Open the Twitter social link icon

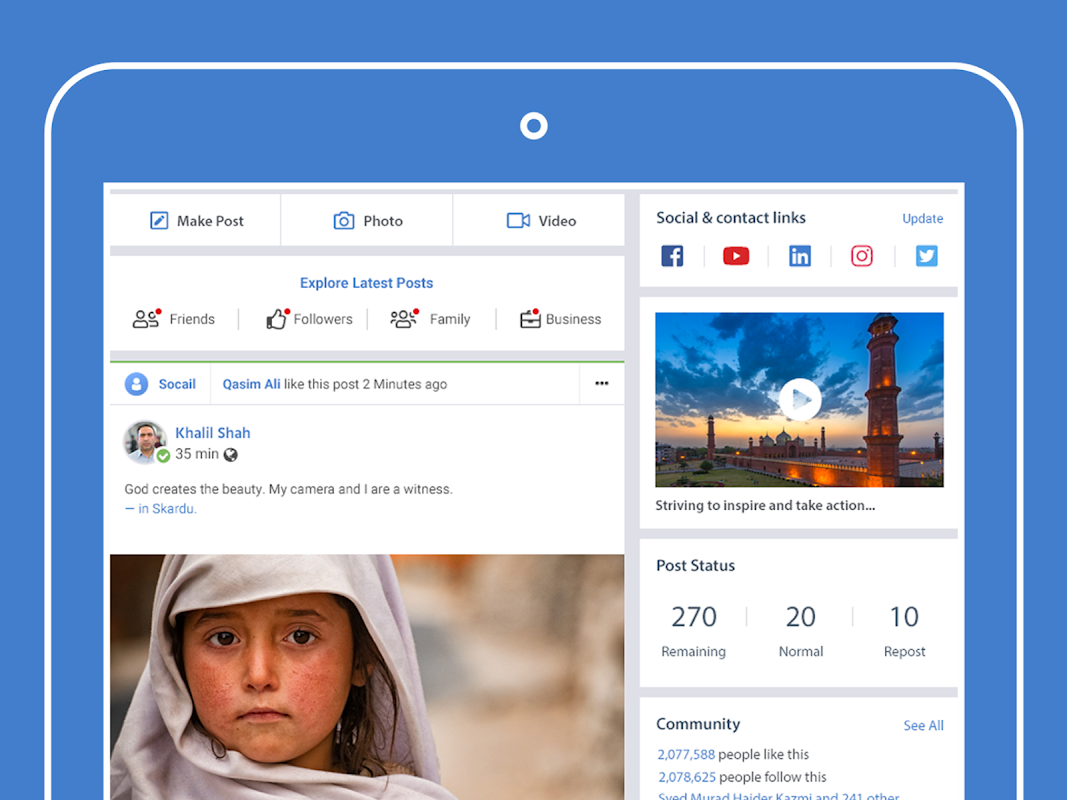point(926,256)
